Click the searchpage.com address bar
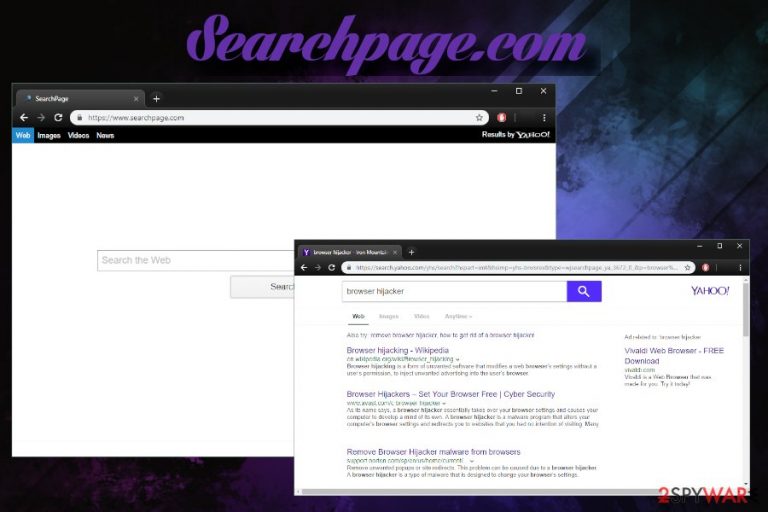768x512 pixels. coord(279,118)
